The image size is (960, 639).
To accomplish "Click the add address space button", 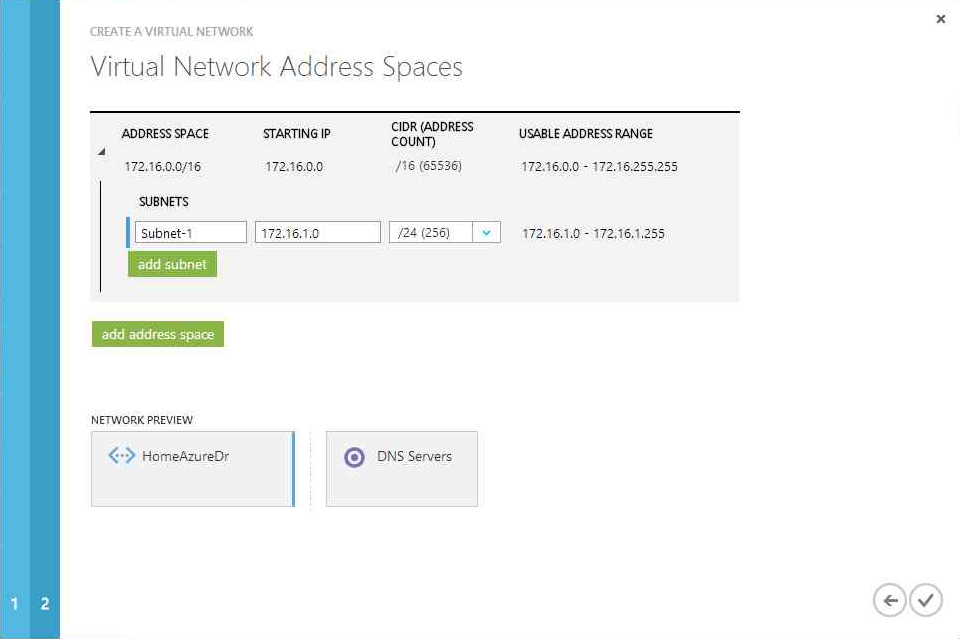I will pos(157,334).
